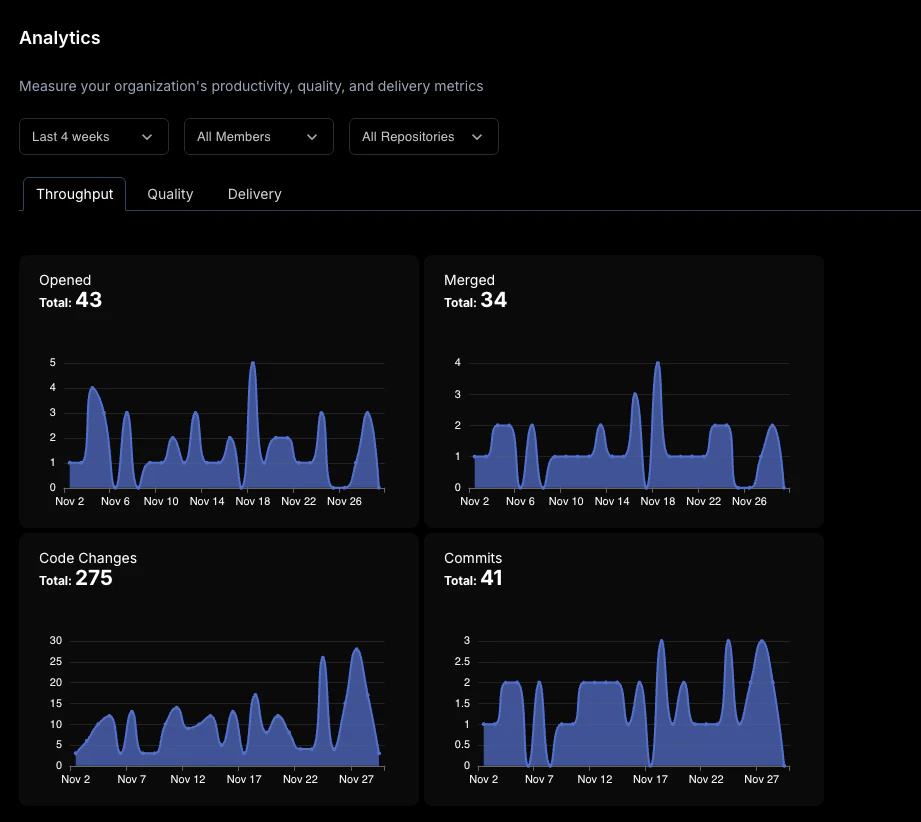Click the Opened total value 43
921x822 pixels.
(89, 300)
